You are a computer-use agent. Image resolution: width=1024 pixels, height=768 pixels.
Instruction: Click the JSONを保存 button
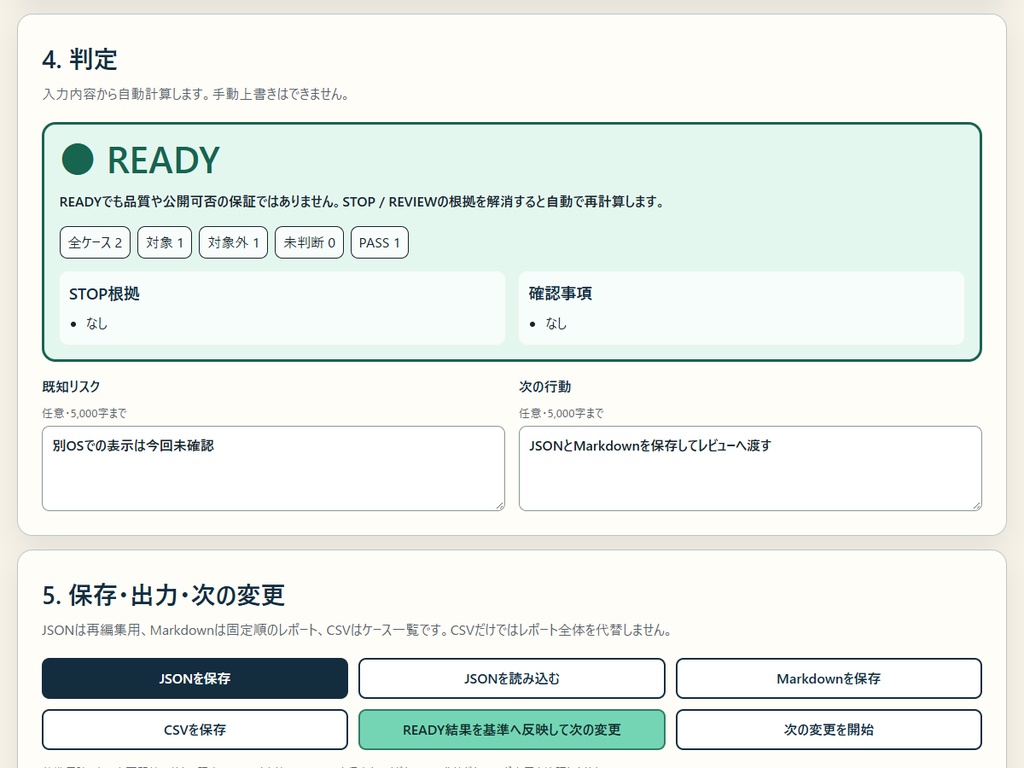195,679
